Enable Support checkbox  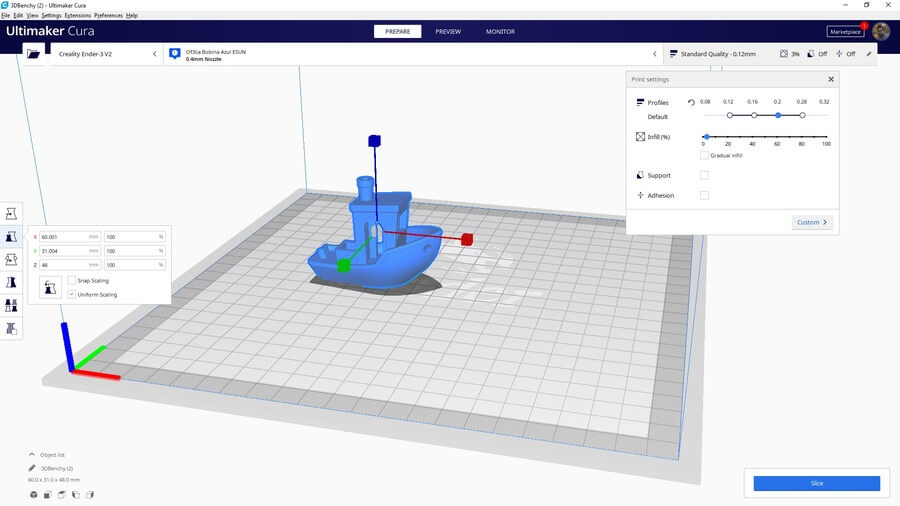pyautogui.click(x=704, y=176)
